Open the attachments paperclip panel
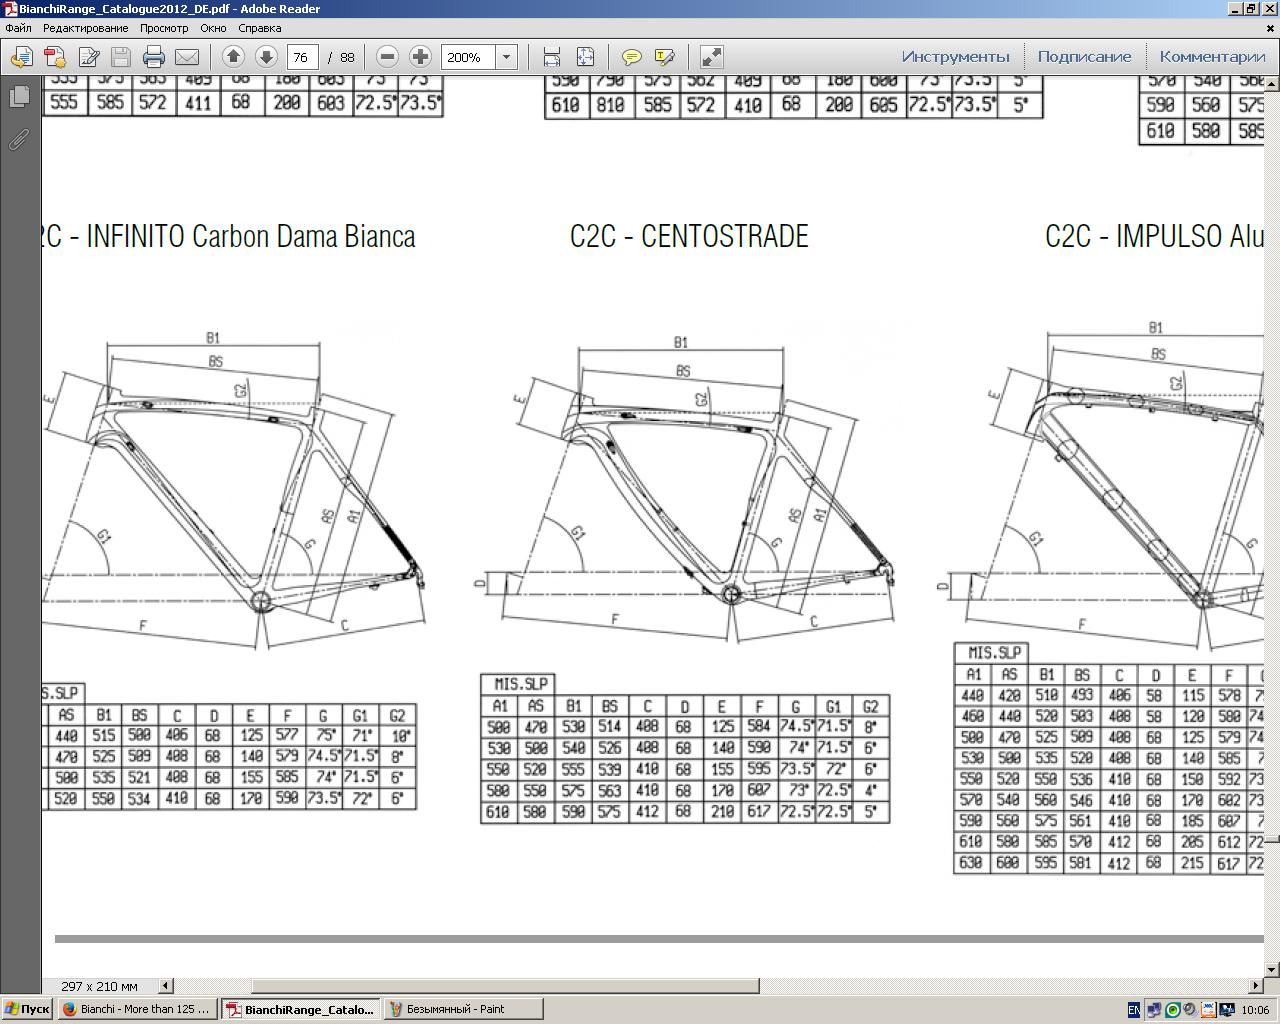This screenshot has height=1024, width=1280. point(18,140)
